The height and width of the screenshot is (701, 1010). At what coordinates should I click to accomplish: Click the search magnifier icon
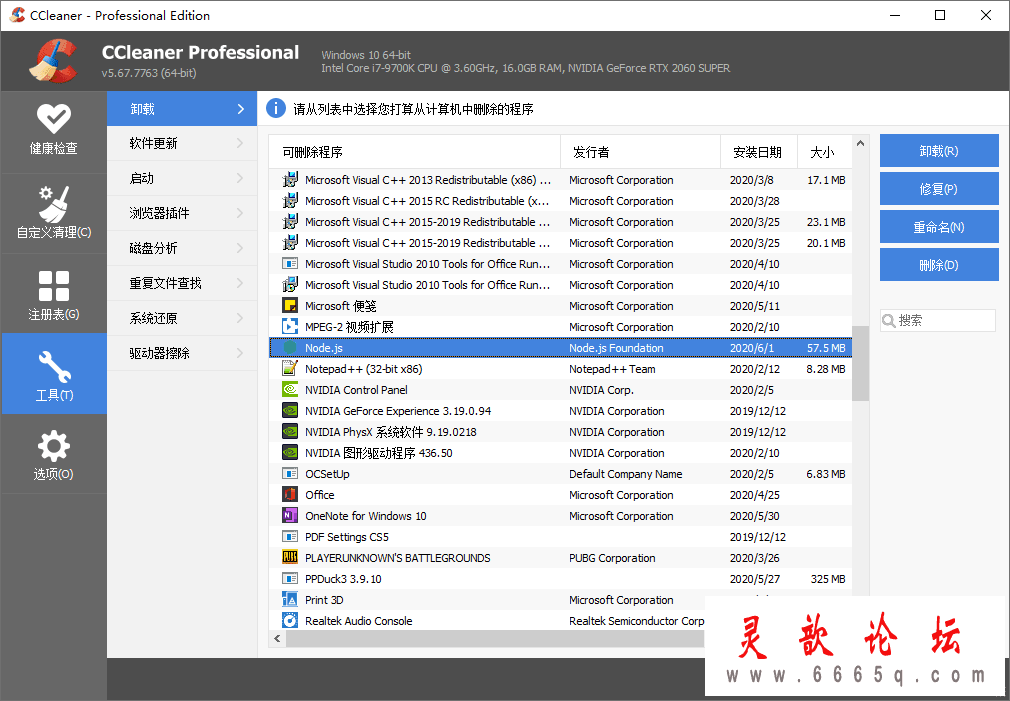tap(889, 320)
